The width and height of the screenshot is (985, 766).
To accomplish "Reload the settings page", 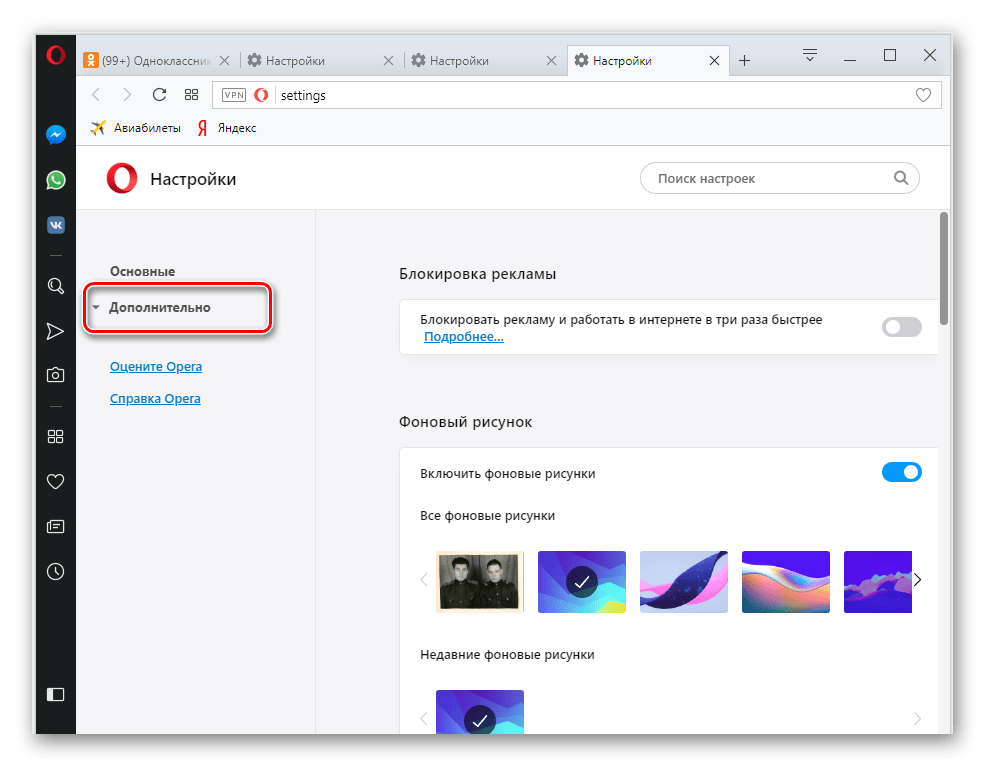I will pyautogui.click(x=159, y=94).
